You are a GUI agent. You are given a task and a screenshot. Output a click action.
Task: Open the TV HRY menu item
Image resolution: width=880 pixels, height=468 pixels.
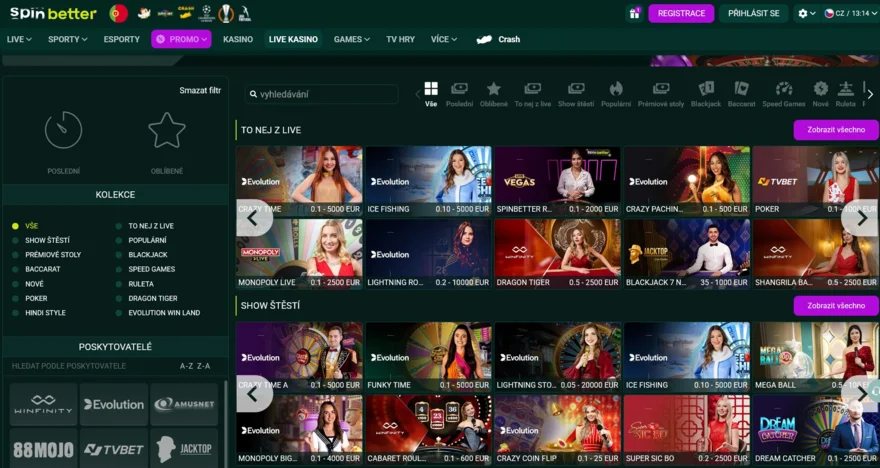(x=401, y=39)
